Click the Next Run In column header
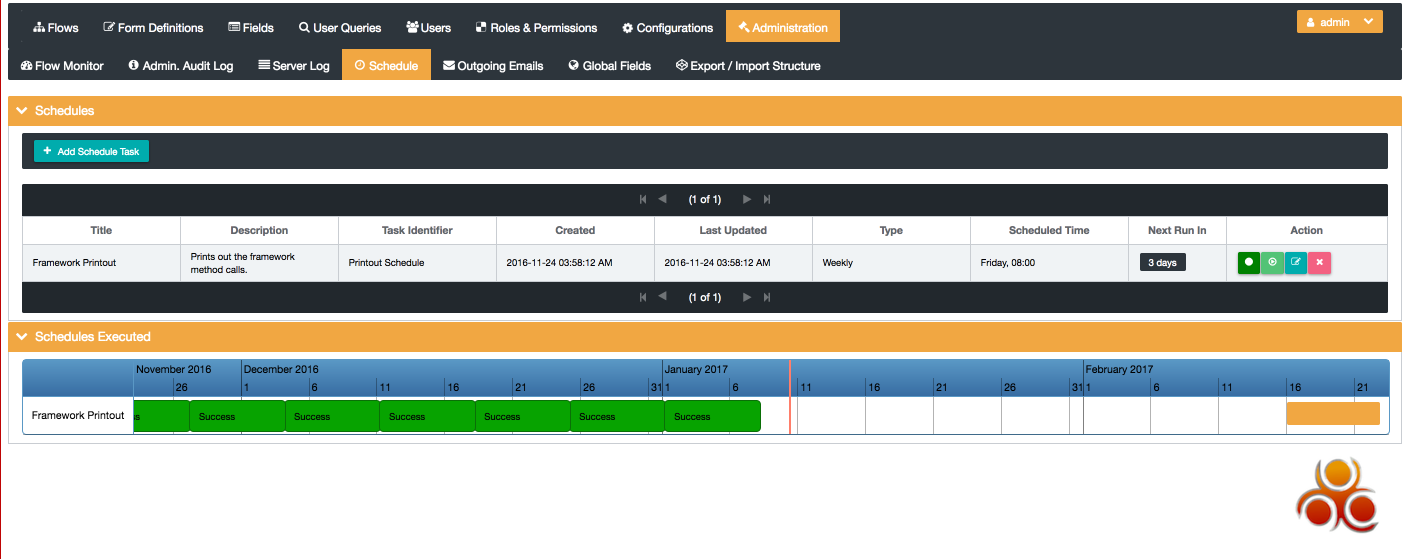Viewport: 1406px width, 559px height. (1177, 230)
